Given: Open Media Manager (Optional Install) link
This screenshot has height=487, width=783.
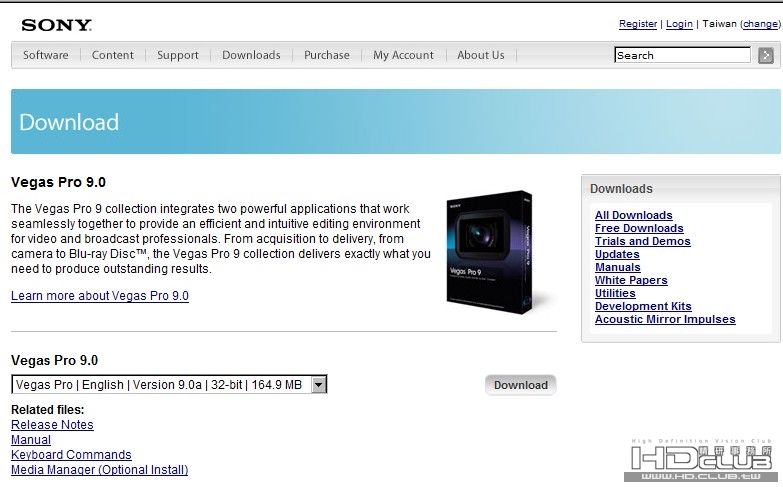Looking at the screenshot, I should pos(100,470).
